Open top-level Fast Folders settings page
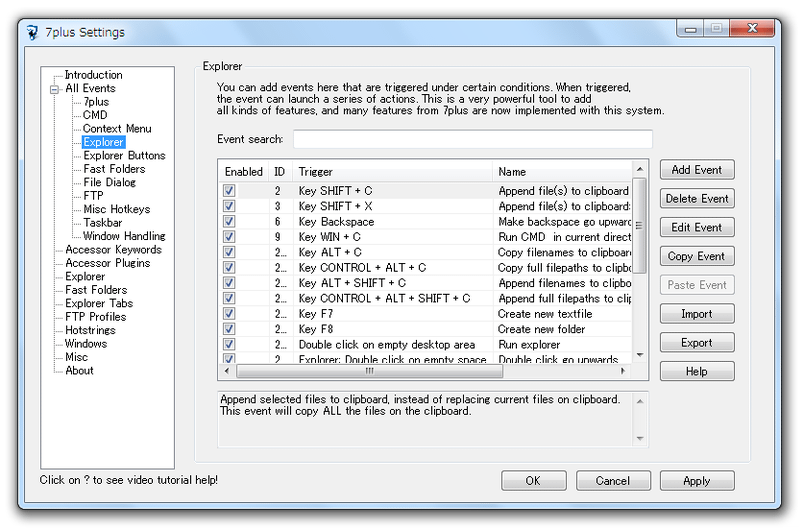Image resolution: width=804 pixels, height=529 pixels. [96, 290]
